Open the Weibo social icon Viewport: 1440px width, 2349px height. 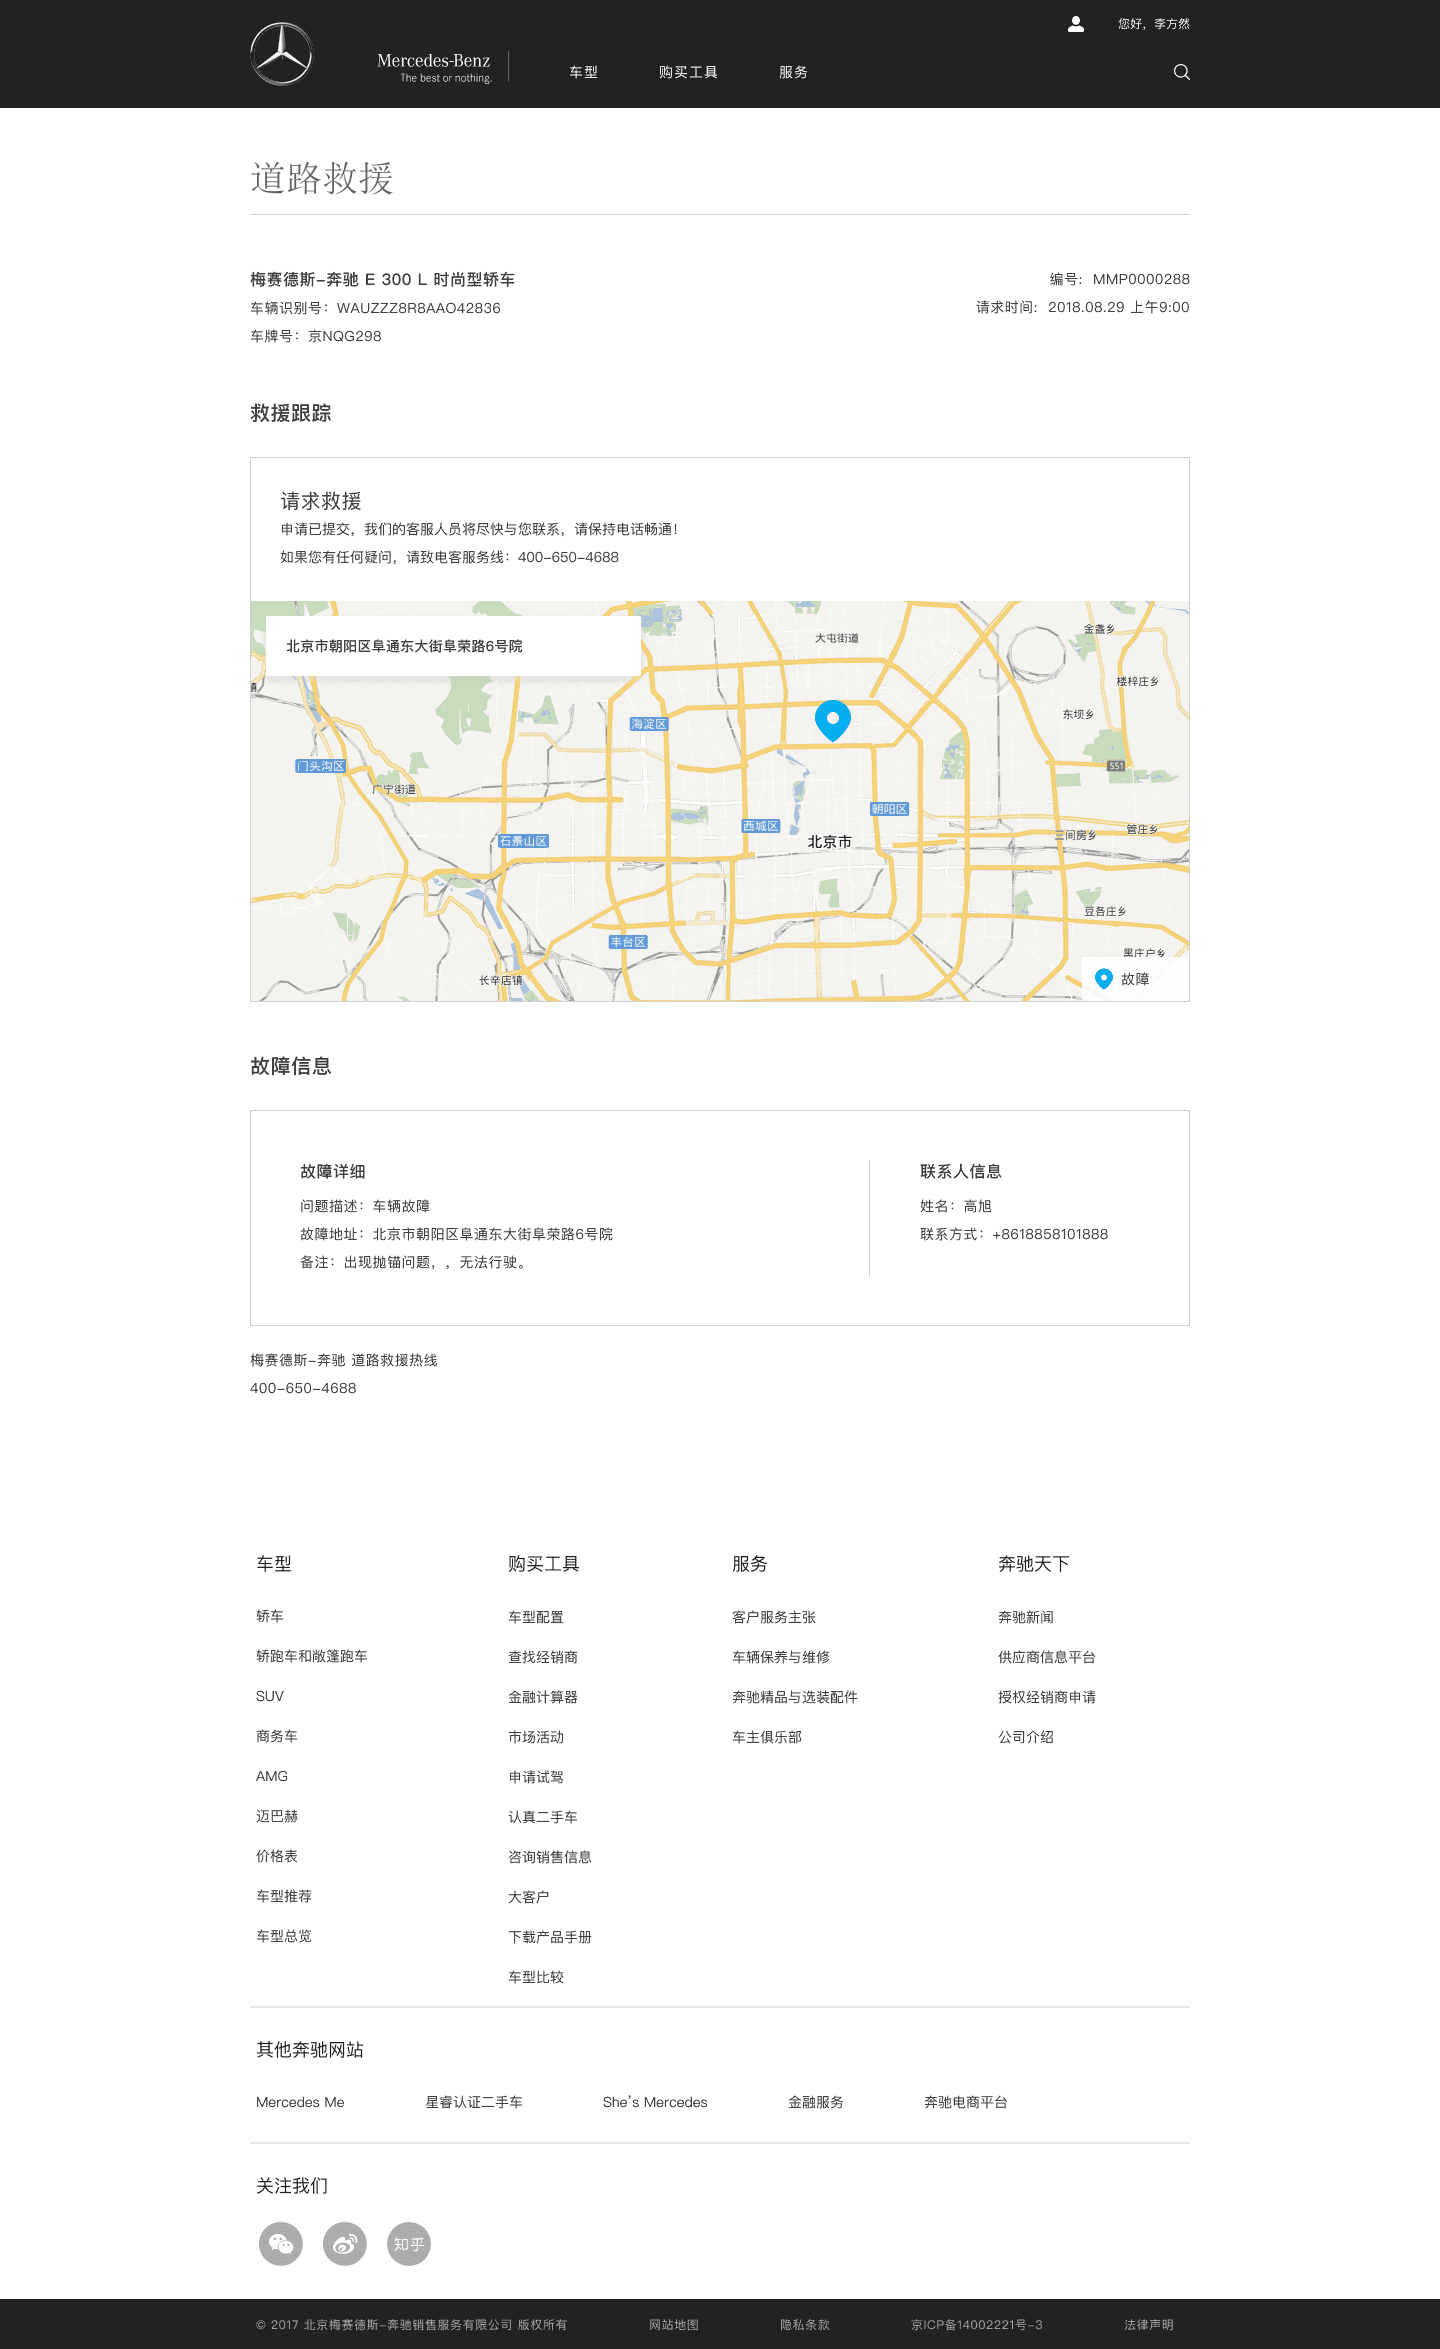[x=345, y=2244]
